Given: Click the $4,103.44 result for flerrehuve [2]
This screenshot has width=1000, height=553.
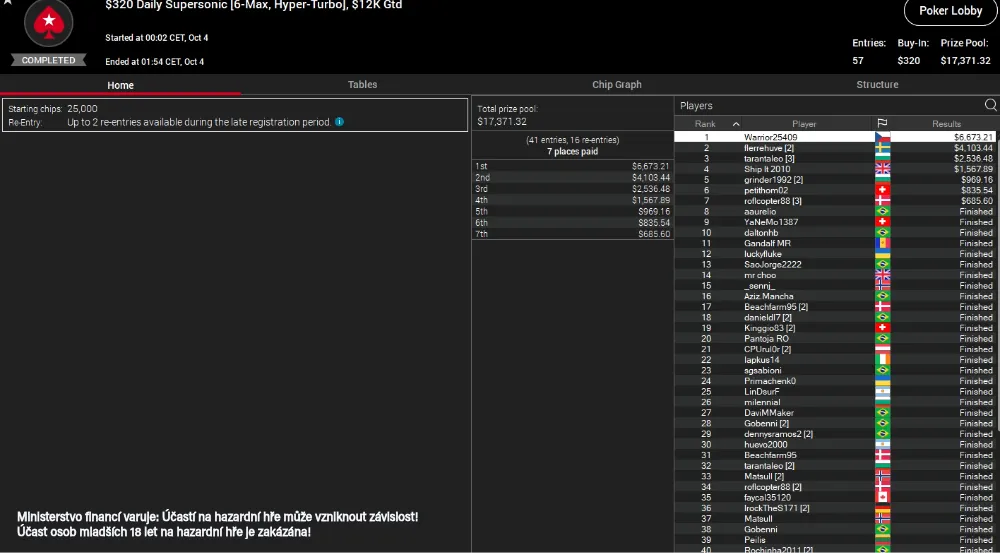Looking at the screenshot, I should (x=973, y=148).
